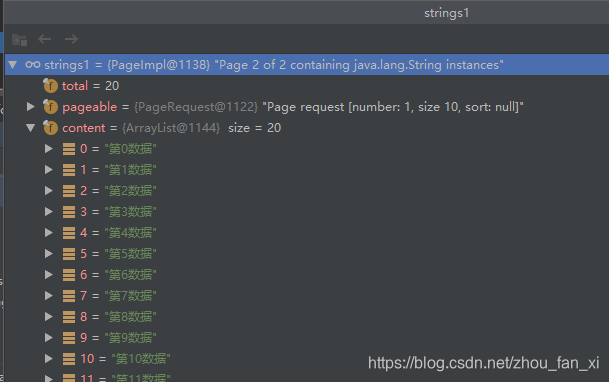Expand list element 4
Viewport: 609px width, 382px height.
(49, 232)
